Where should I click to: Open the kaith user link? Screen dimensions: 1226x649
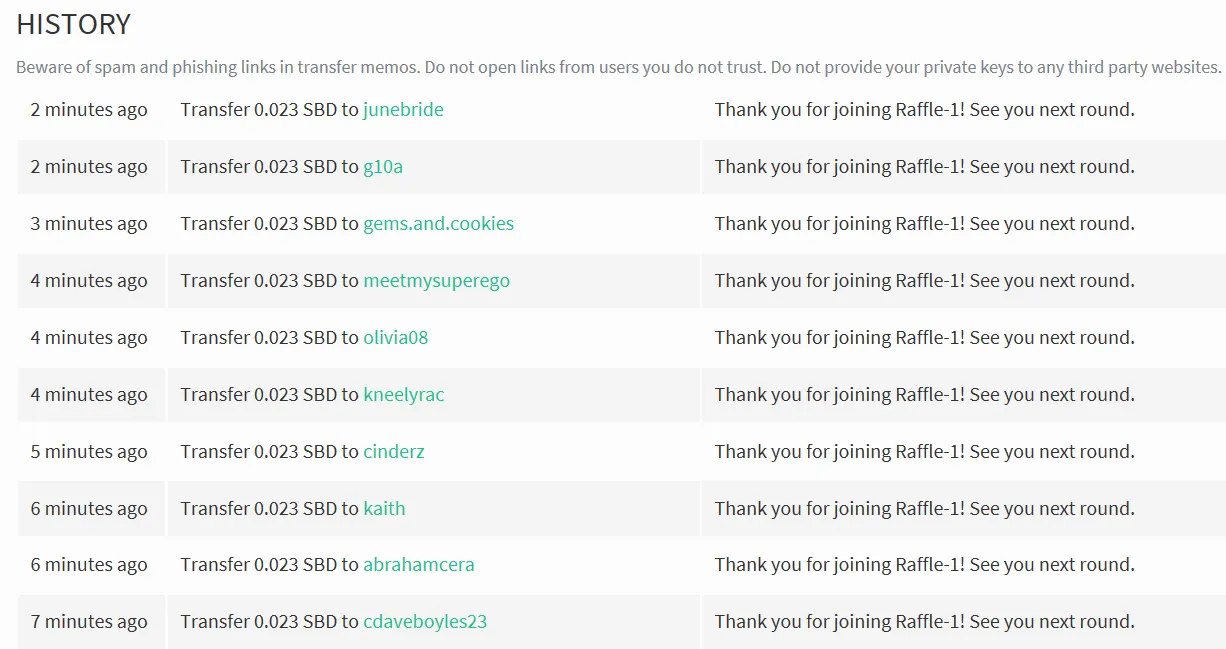384,509
